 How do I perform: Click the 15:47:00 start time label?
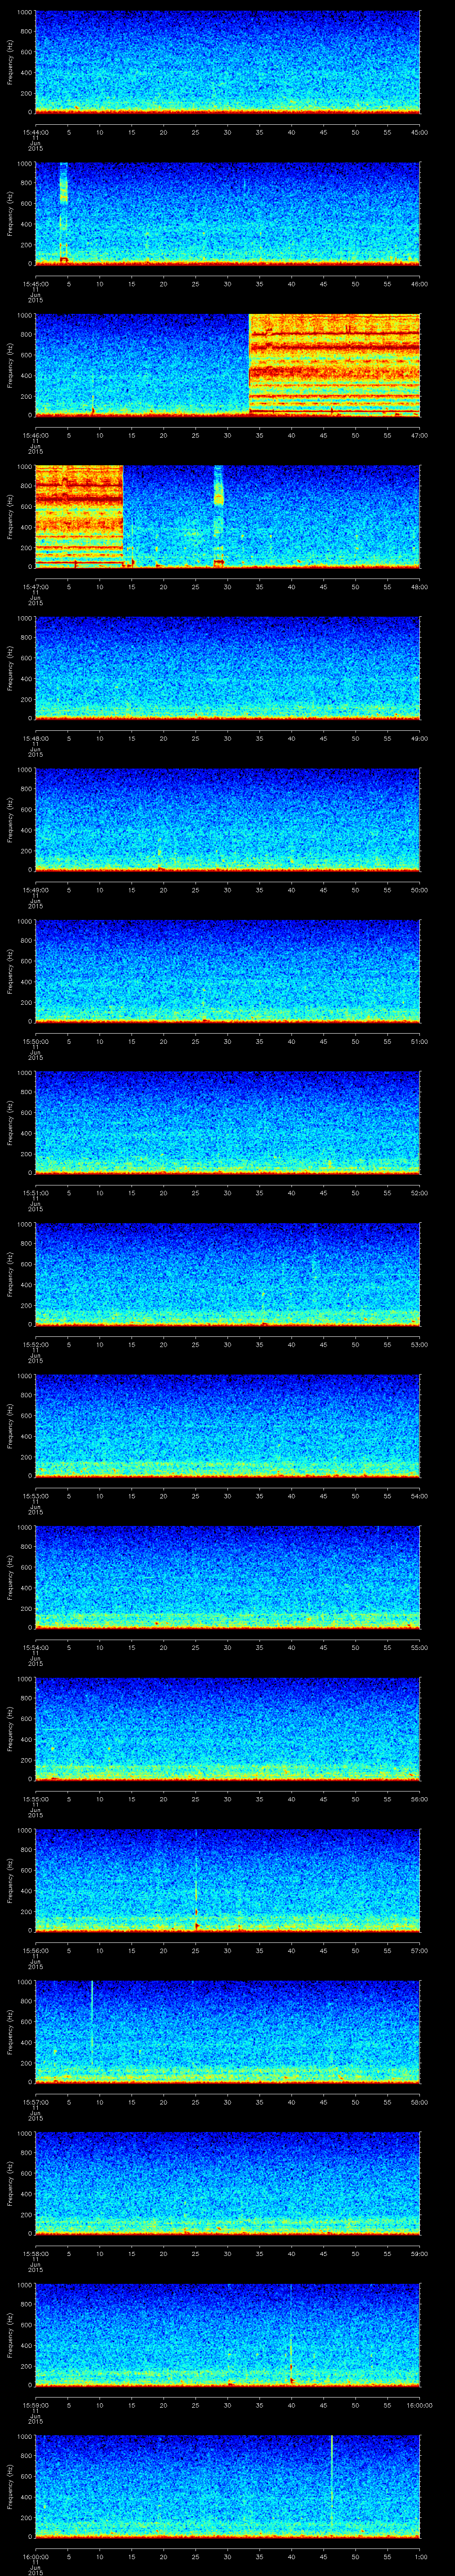[35, 587]
